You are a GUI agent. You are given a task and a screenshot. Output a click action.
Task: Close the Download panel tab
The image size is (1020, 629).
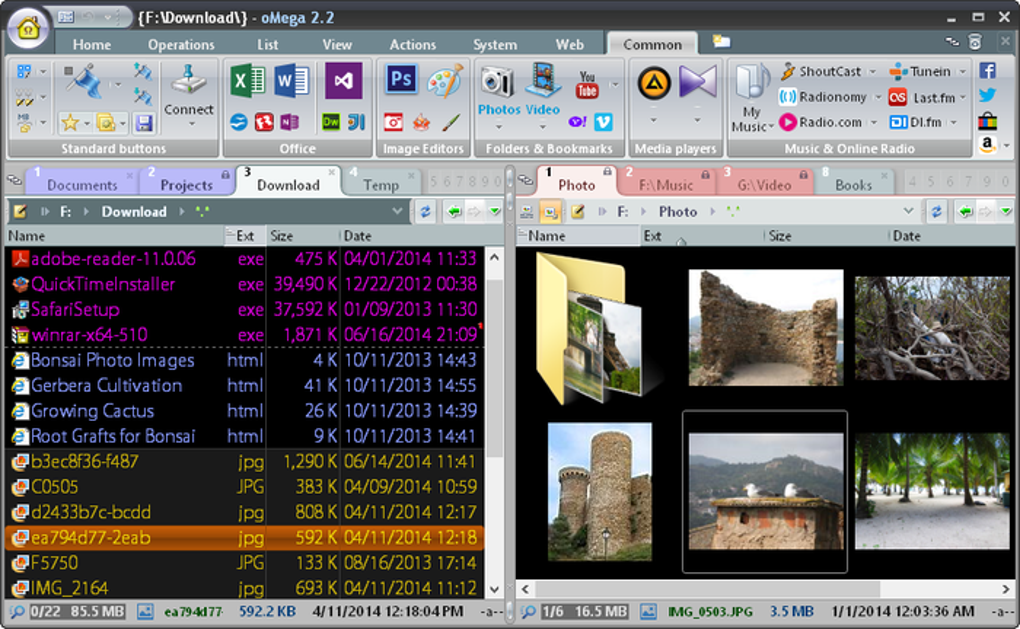coord(332,173)
